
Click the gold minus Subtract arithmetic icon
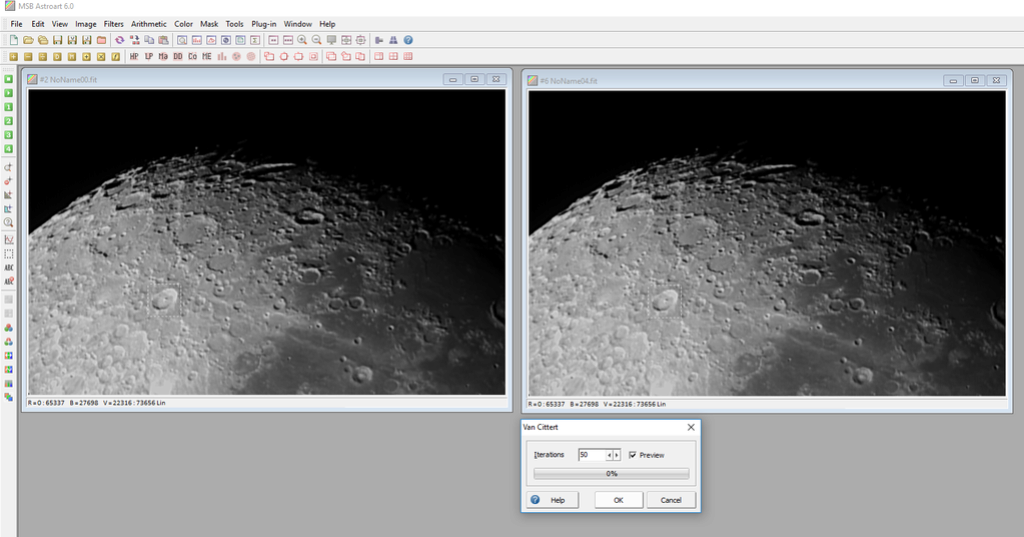pyautogui.click(x=28, y=57)
